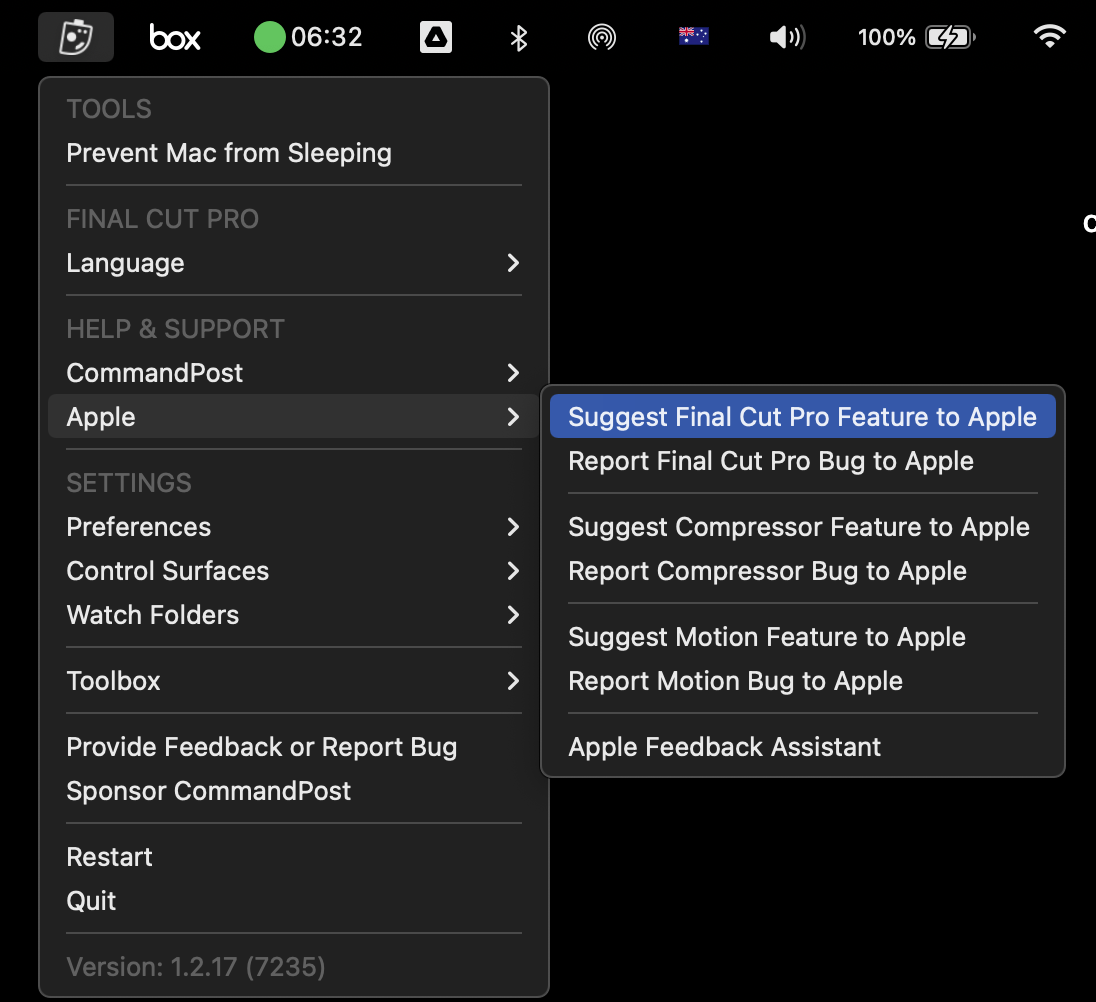This screenshot has width=1096, height=1002.
Task: Expand the Toolbox submenu
Action: pos(294,681)
